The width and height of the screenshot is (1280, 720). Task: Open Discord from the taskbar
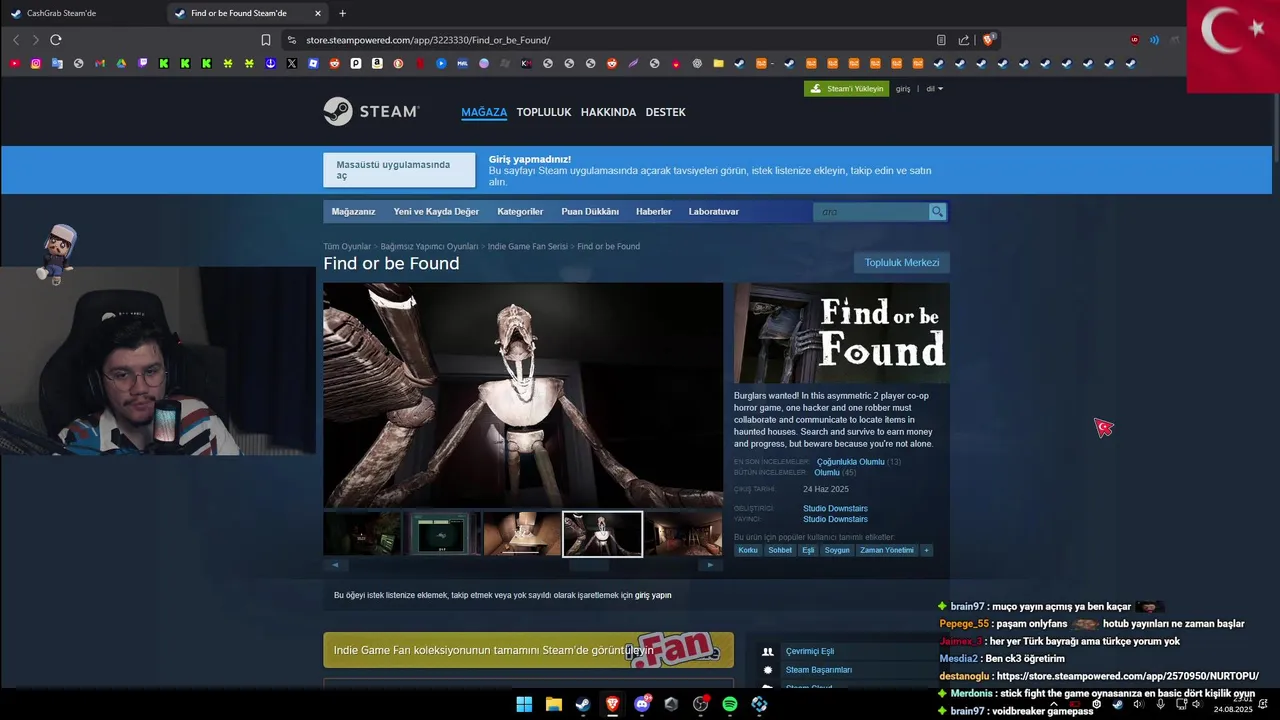tap(642, 704)
